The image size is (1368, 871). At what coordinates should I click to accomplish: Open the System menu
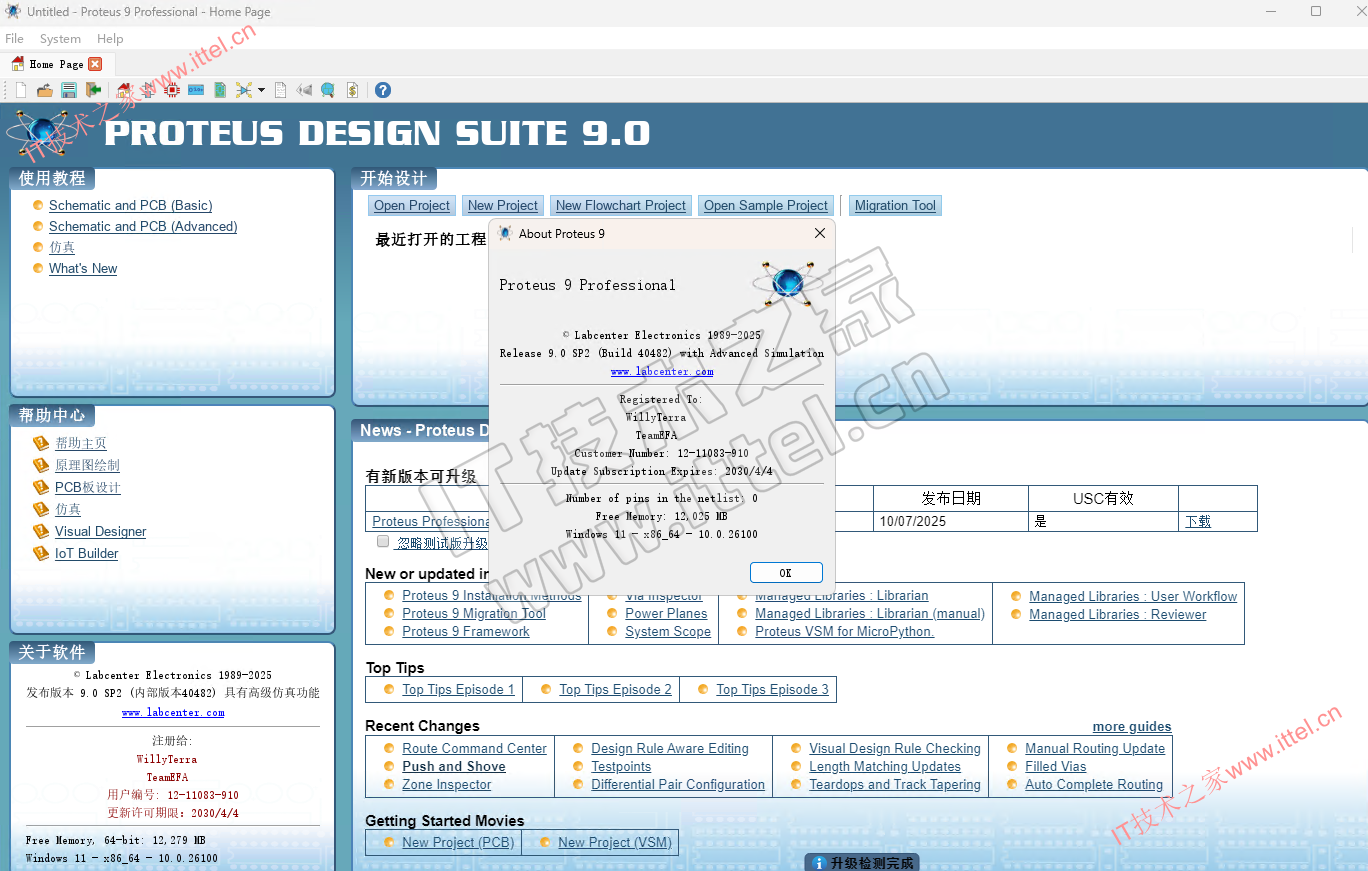(60, 39)
